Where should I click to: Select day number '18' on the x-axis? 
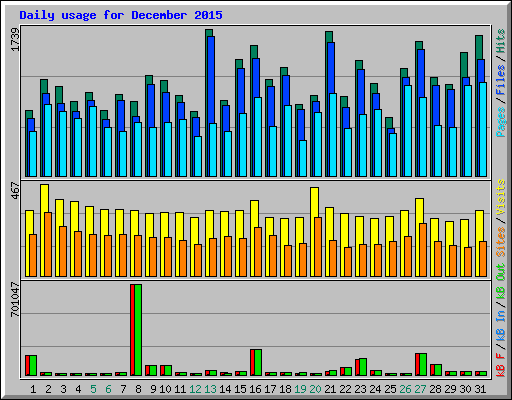(285, 389)
